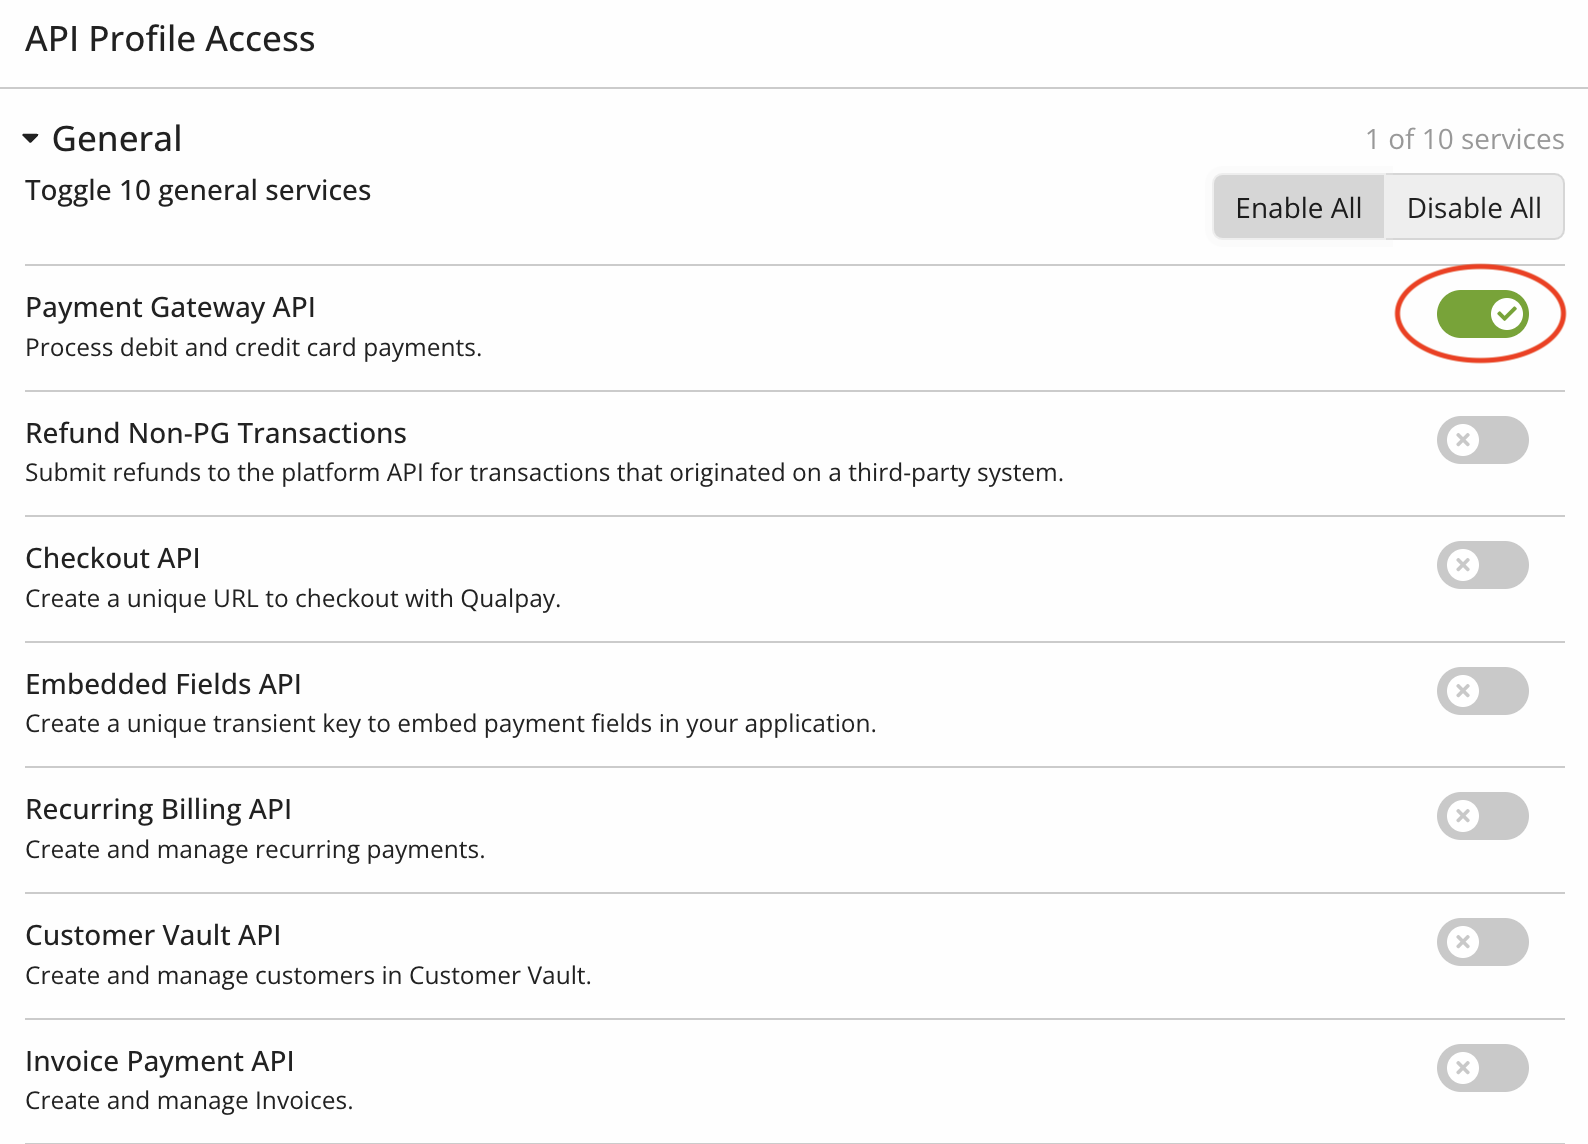Image resolution: width=1588 pixels, height=1144 pixels.
Task: Click the X knob on Invoice Payment toggle
Action: 1463,1068
